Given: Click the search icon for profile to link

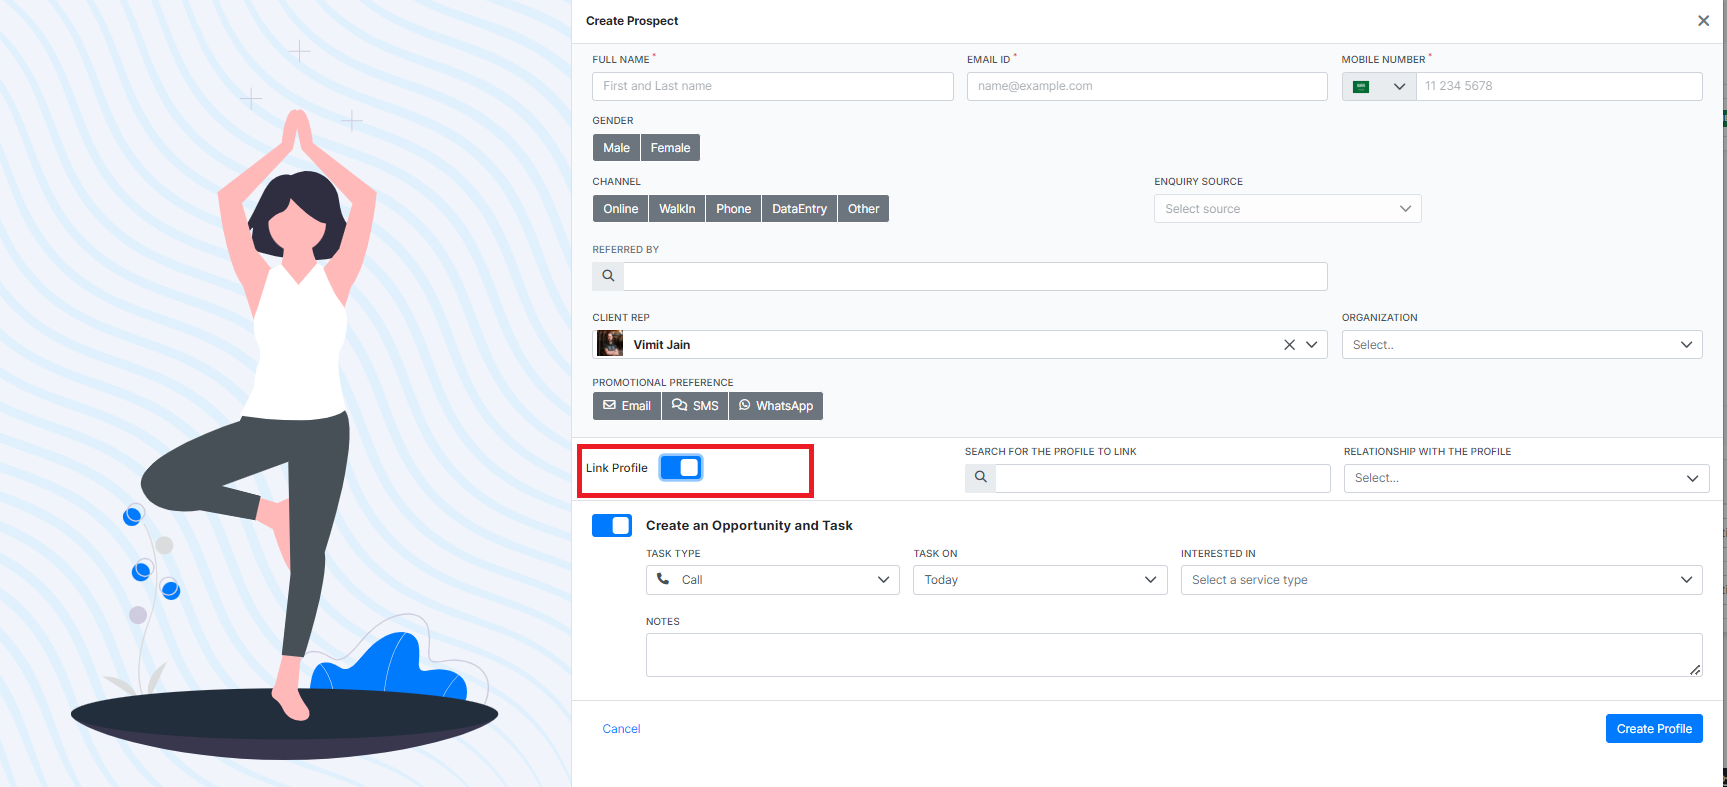Looking at the screenshot, I should point(981,478).
